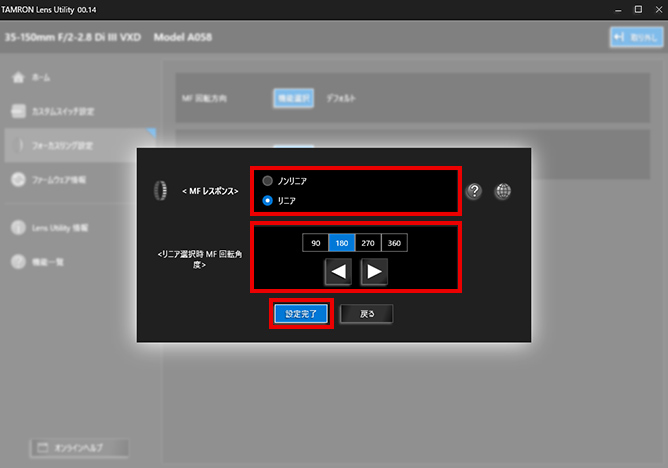
Task: Click the globe web icon
Action: click(x=503, y=191)
